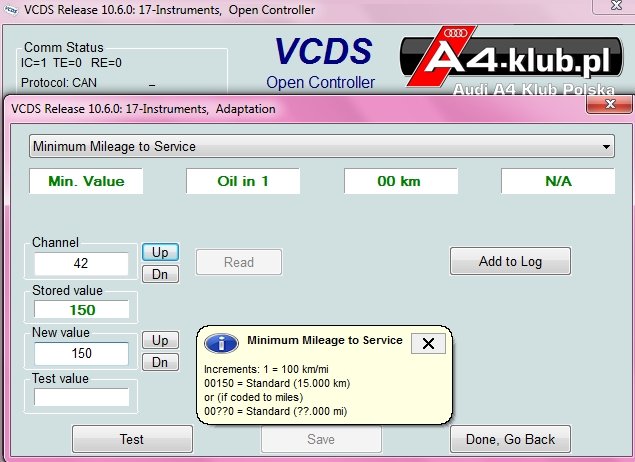This screenshot has height=462, width=635.
Task: Click the Oil in 1 display box
Action: click(x=243, y=181)
